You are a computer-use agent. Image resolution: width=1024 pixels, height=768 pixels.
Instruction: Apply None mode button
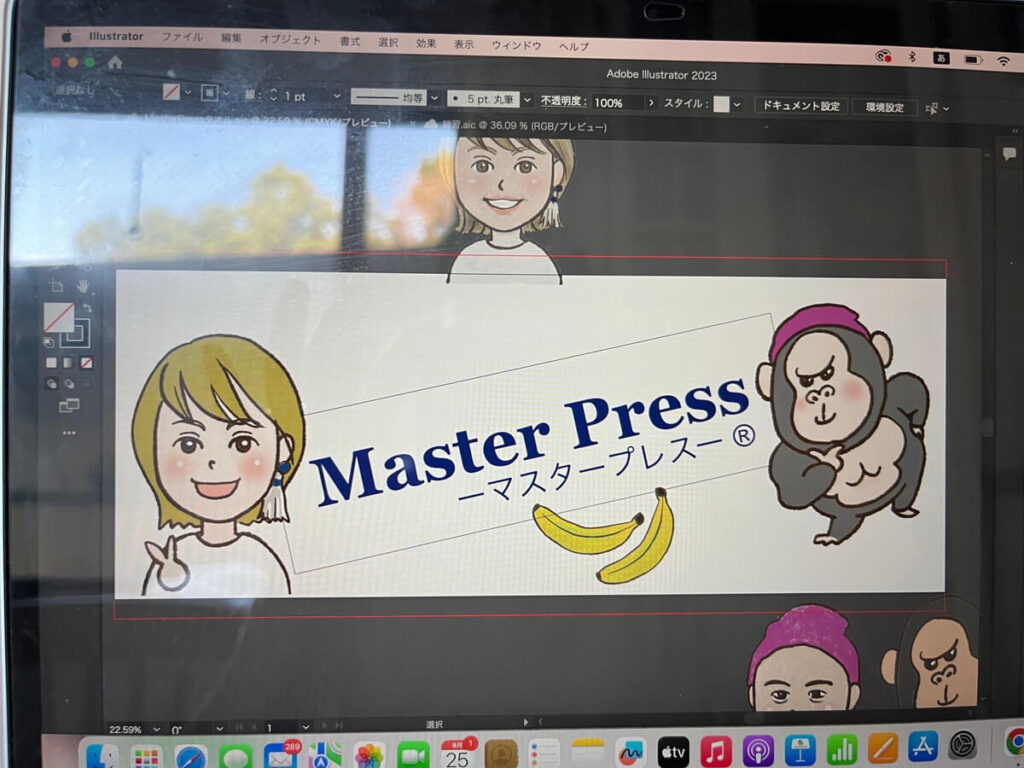(x=86, y=362)
